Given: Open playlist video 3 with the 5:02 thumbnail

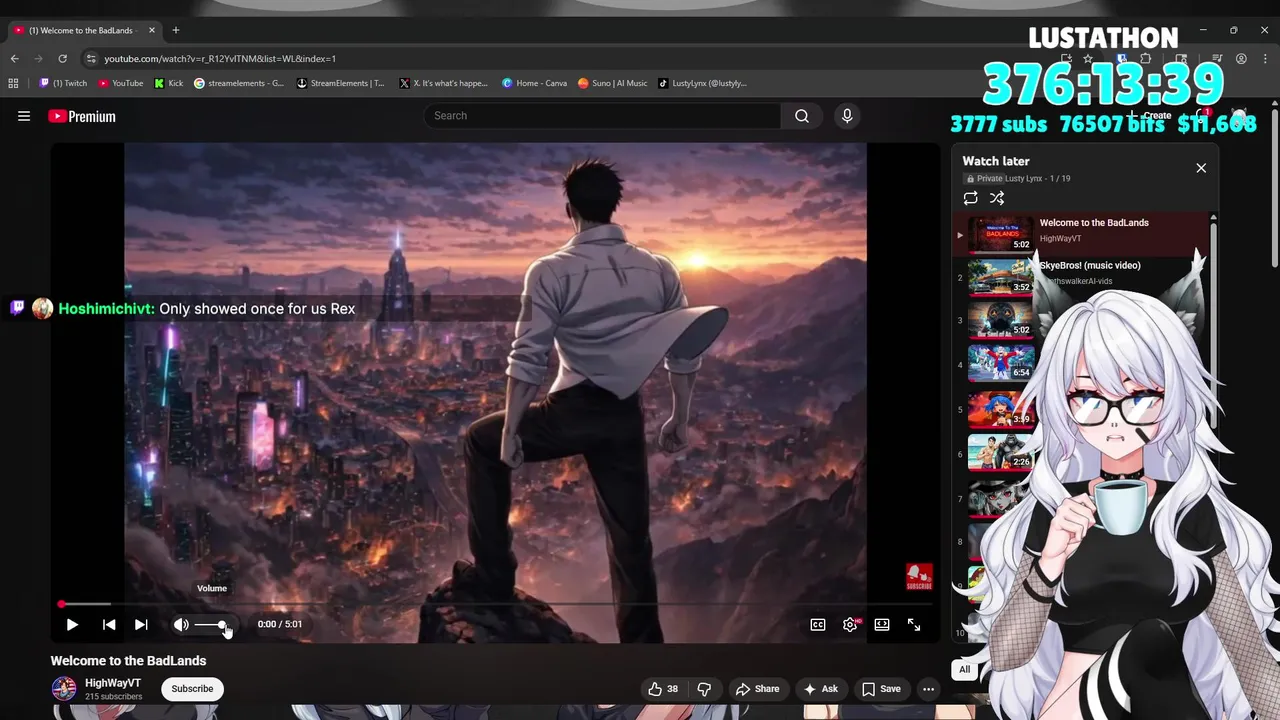Looking at the screenshot, I should coord(1001,320).
